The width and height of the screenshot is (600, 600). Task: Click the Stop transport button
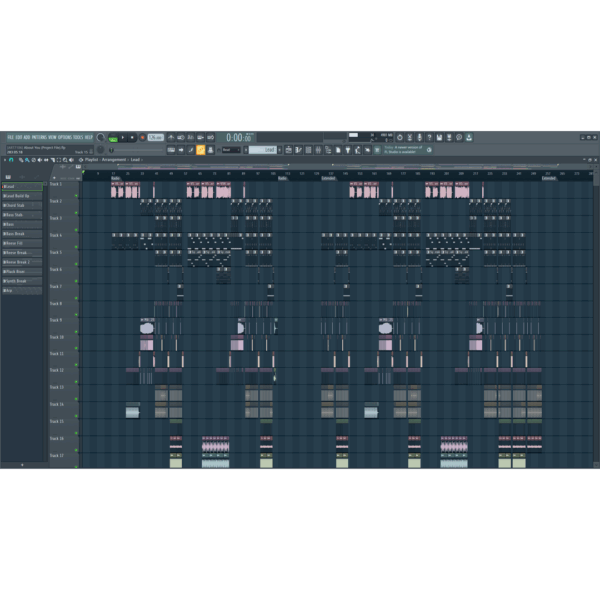[x=132, y=138]
